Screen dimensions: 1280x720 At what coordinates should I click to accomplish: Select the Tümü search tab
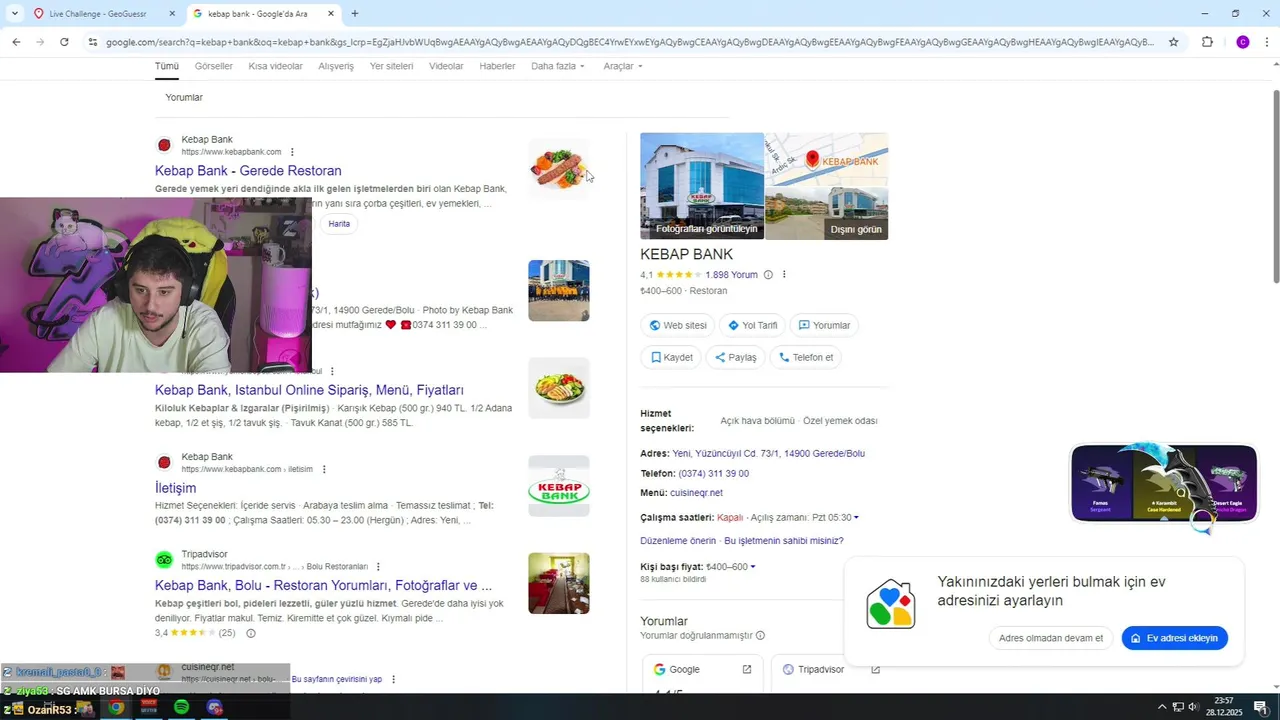(167, 66)
